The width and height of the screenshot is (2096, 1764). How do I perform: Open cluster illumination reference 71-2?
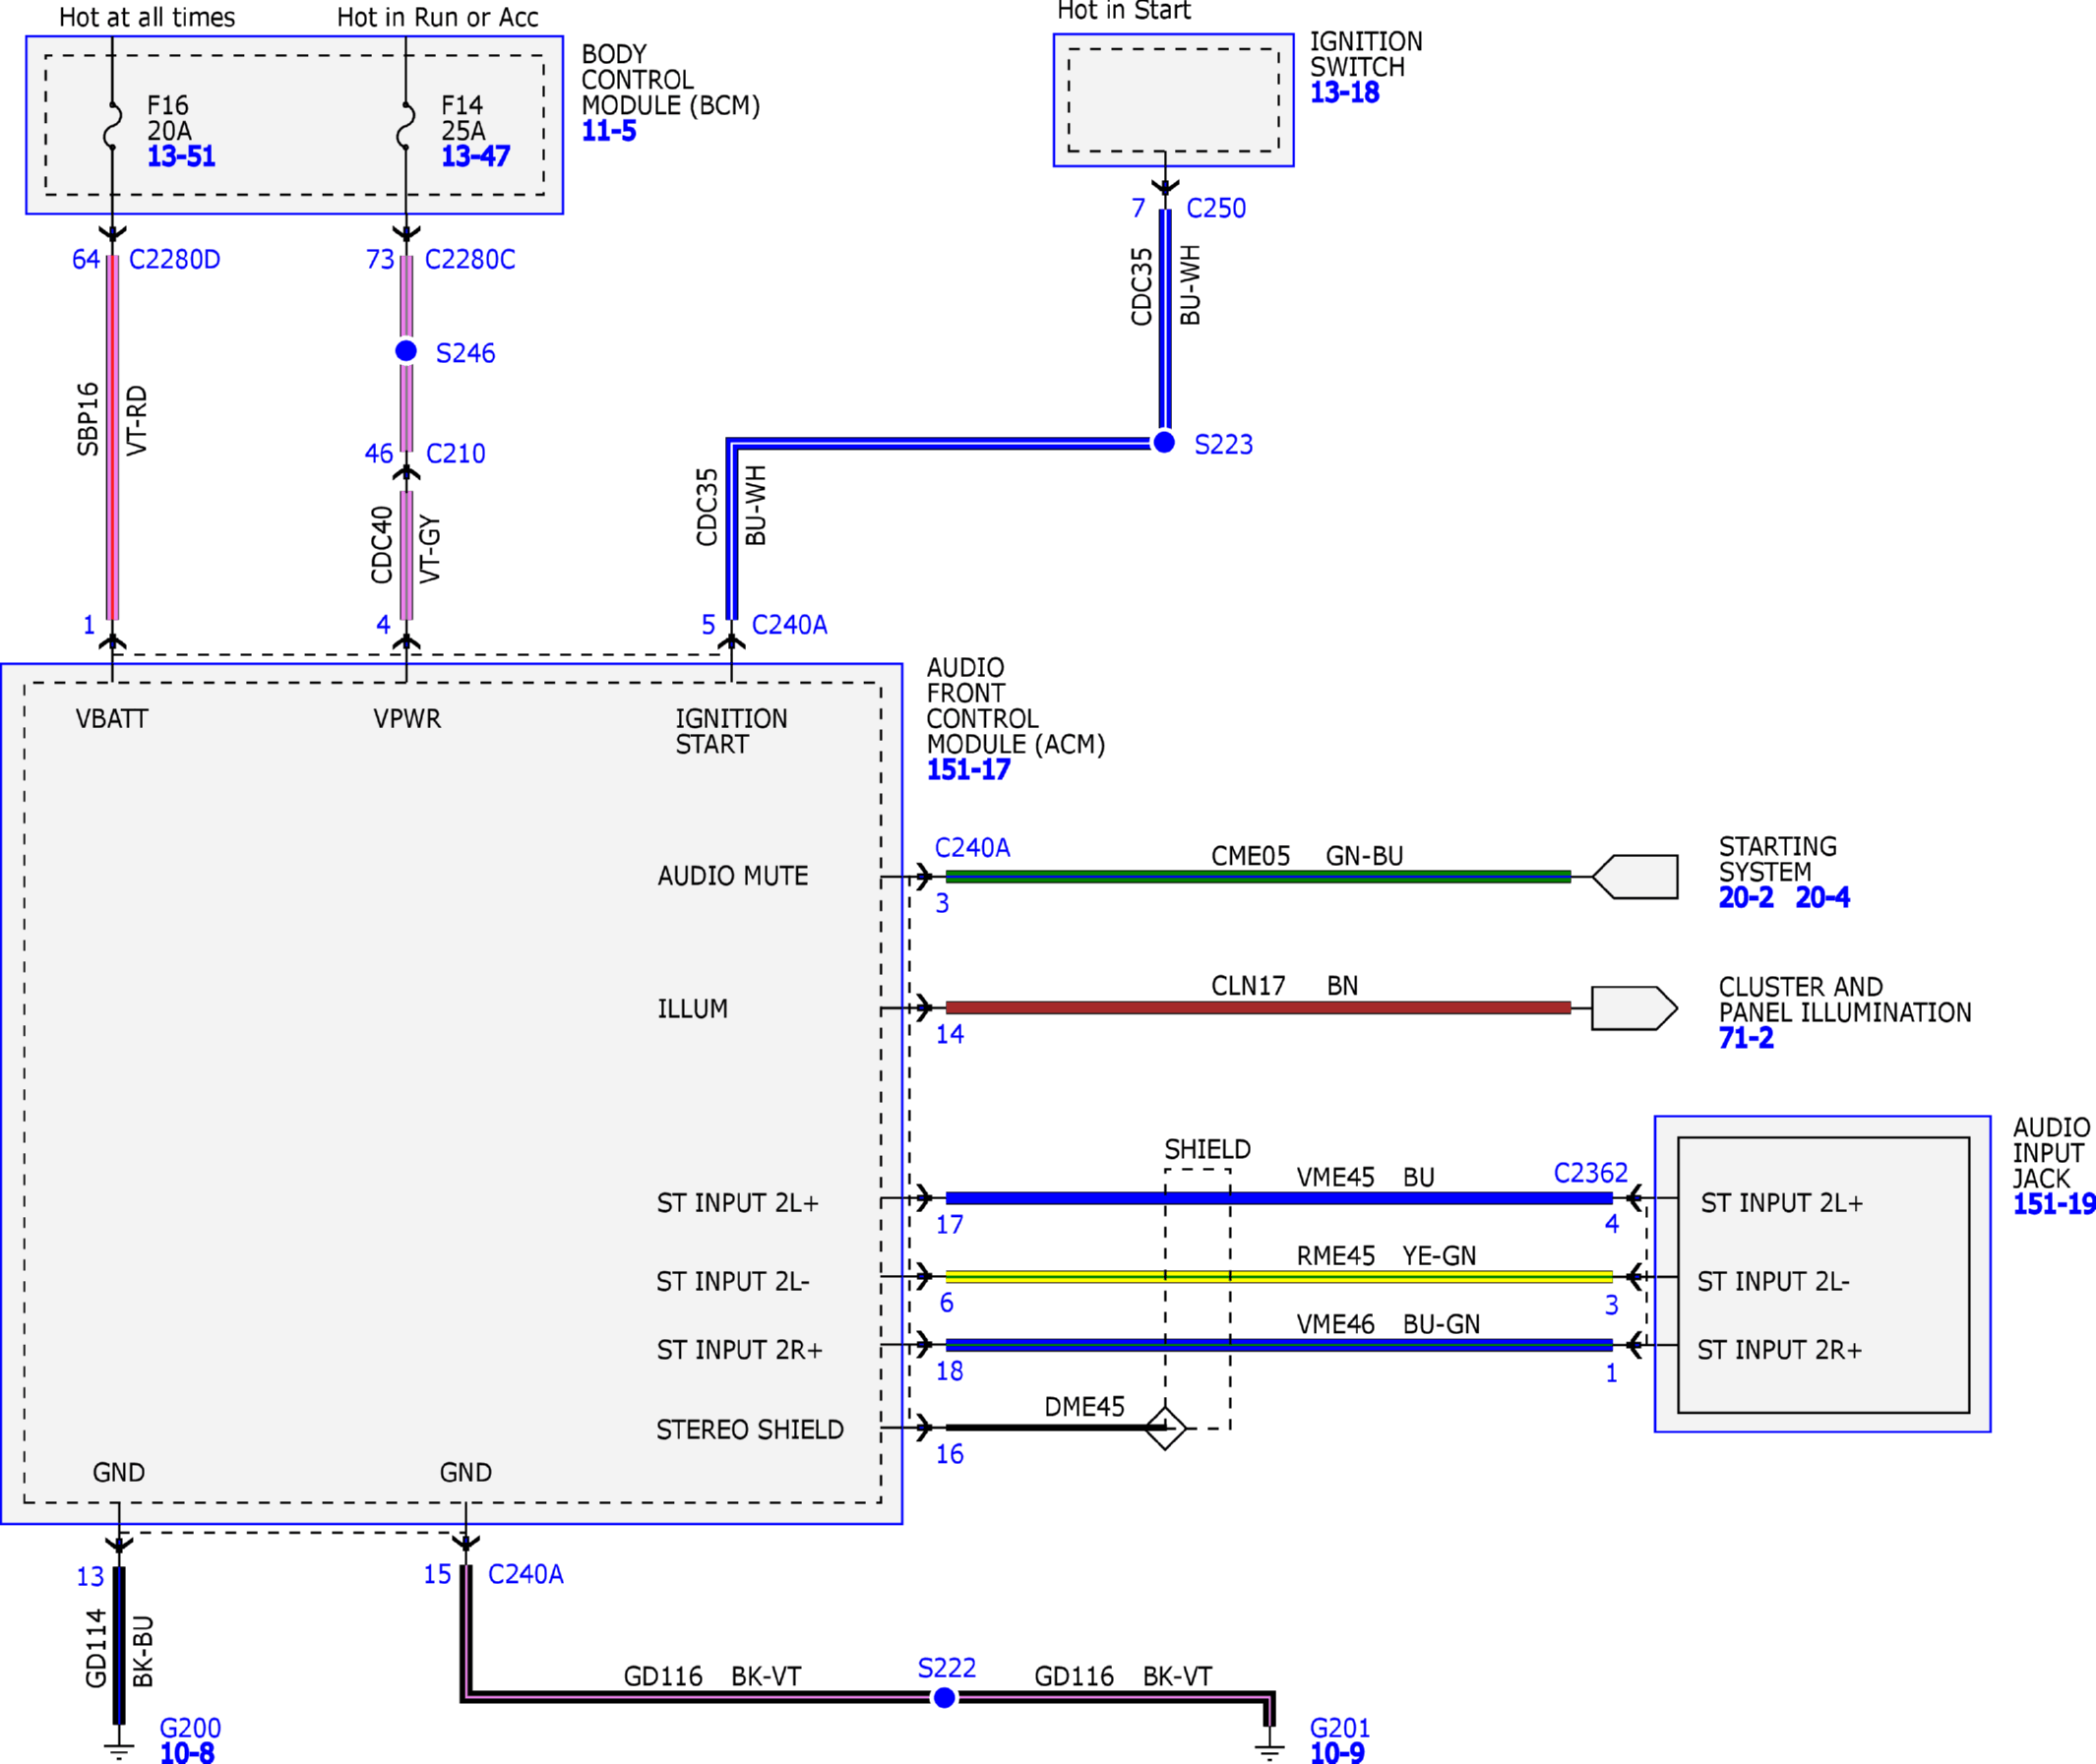click(x=1745, y=1038)
